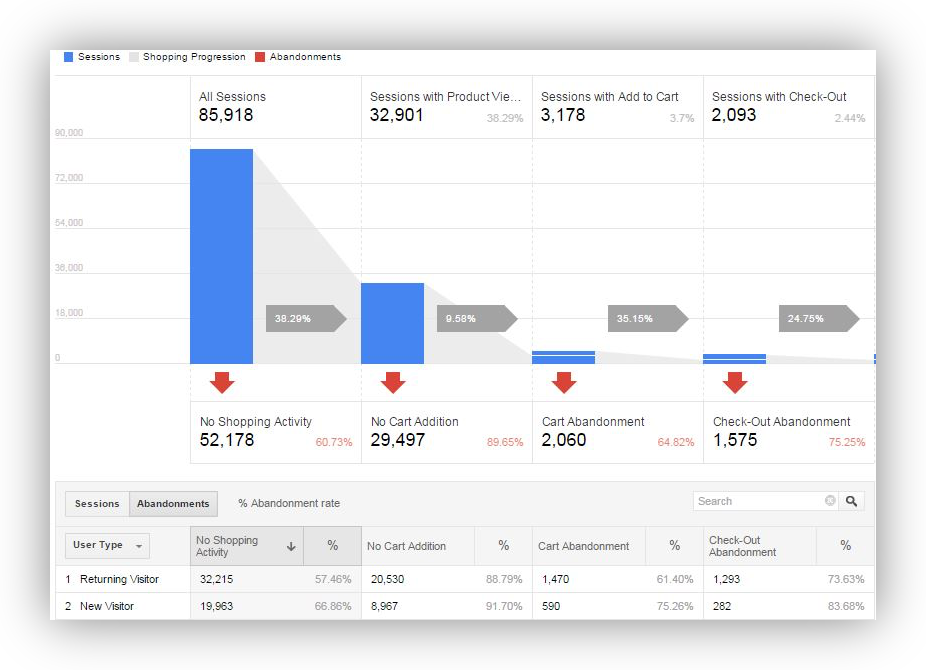Click the No Cart Addition 29,497 value
926x670 pixels.
397,440
